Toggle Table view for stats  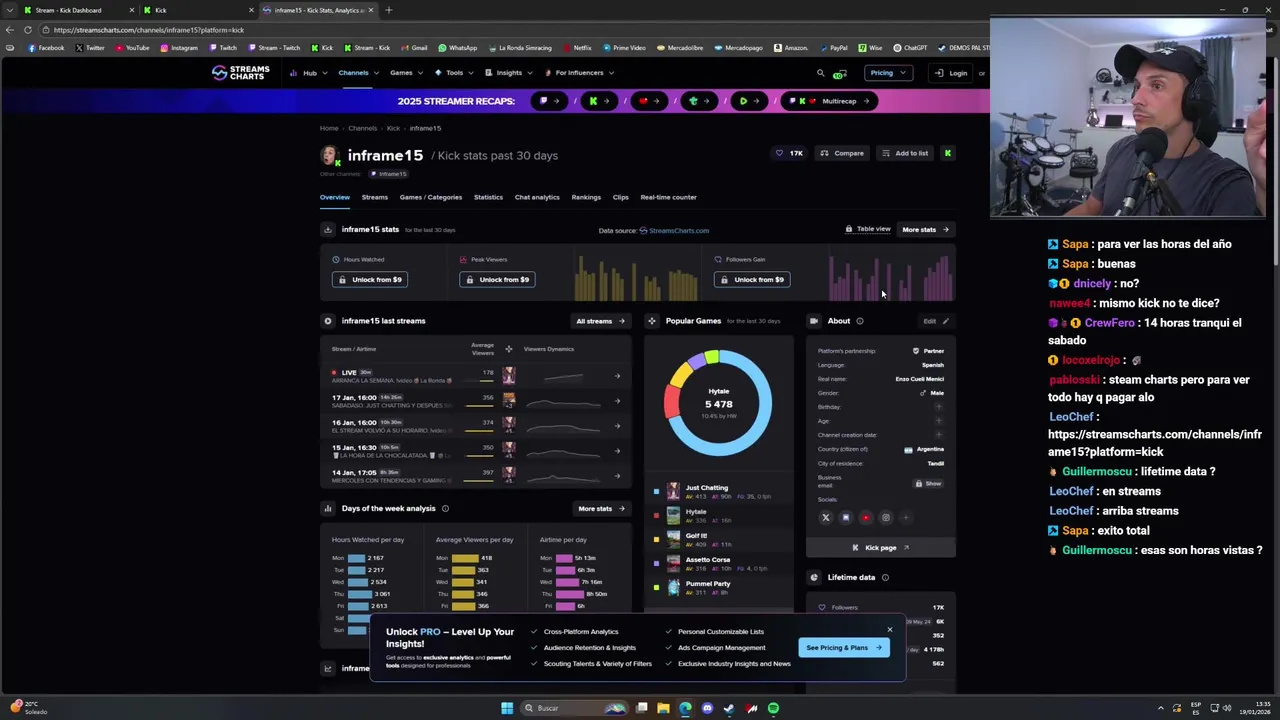868,229
